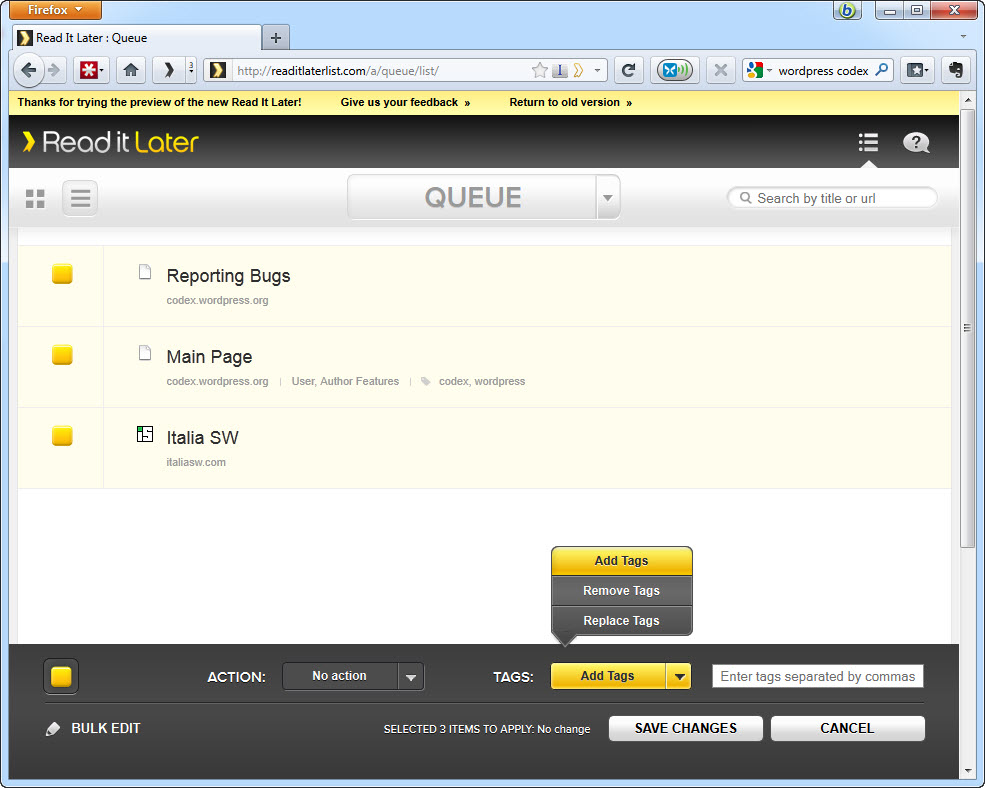
Task: Open the Italia SW item
Action: [202, 438]
